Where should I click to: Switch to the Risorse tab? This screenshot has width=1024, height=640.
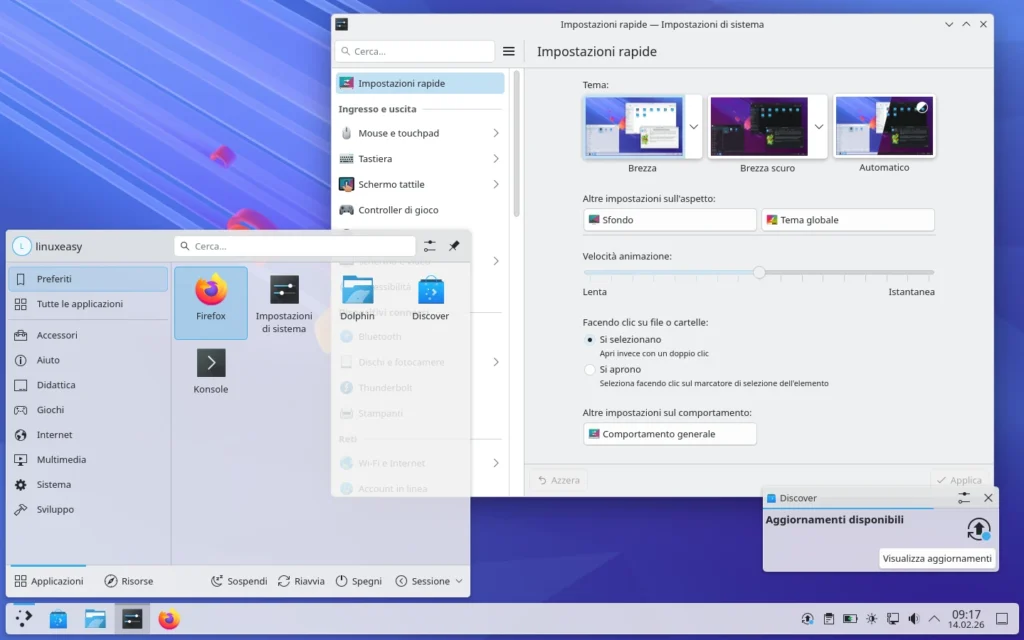132,580
